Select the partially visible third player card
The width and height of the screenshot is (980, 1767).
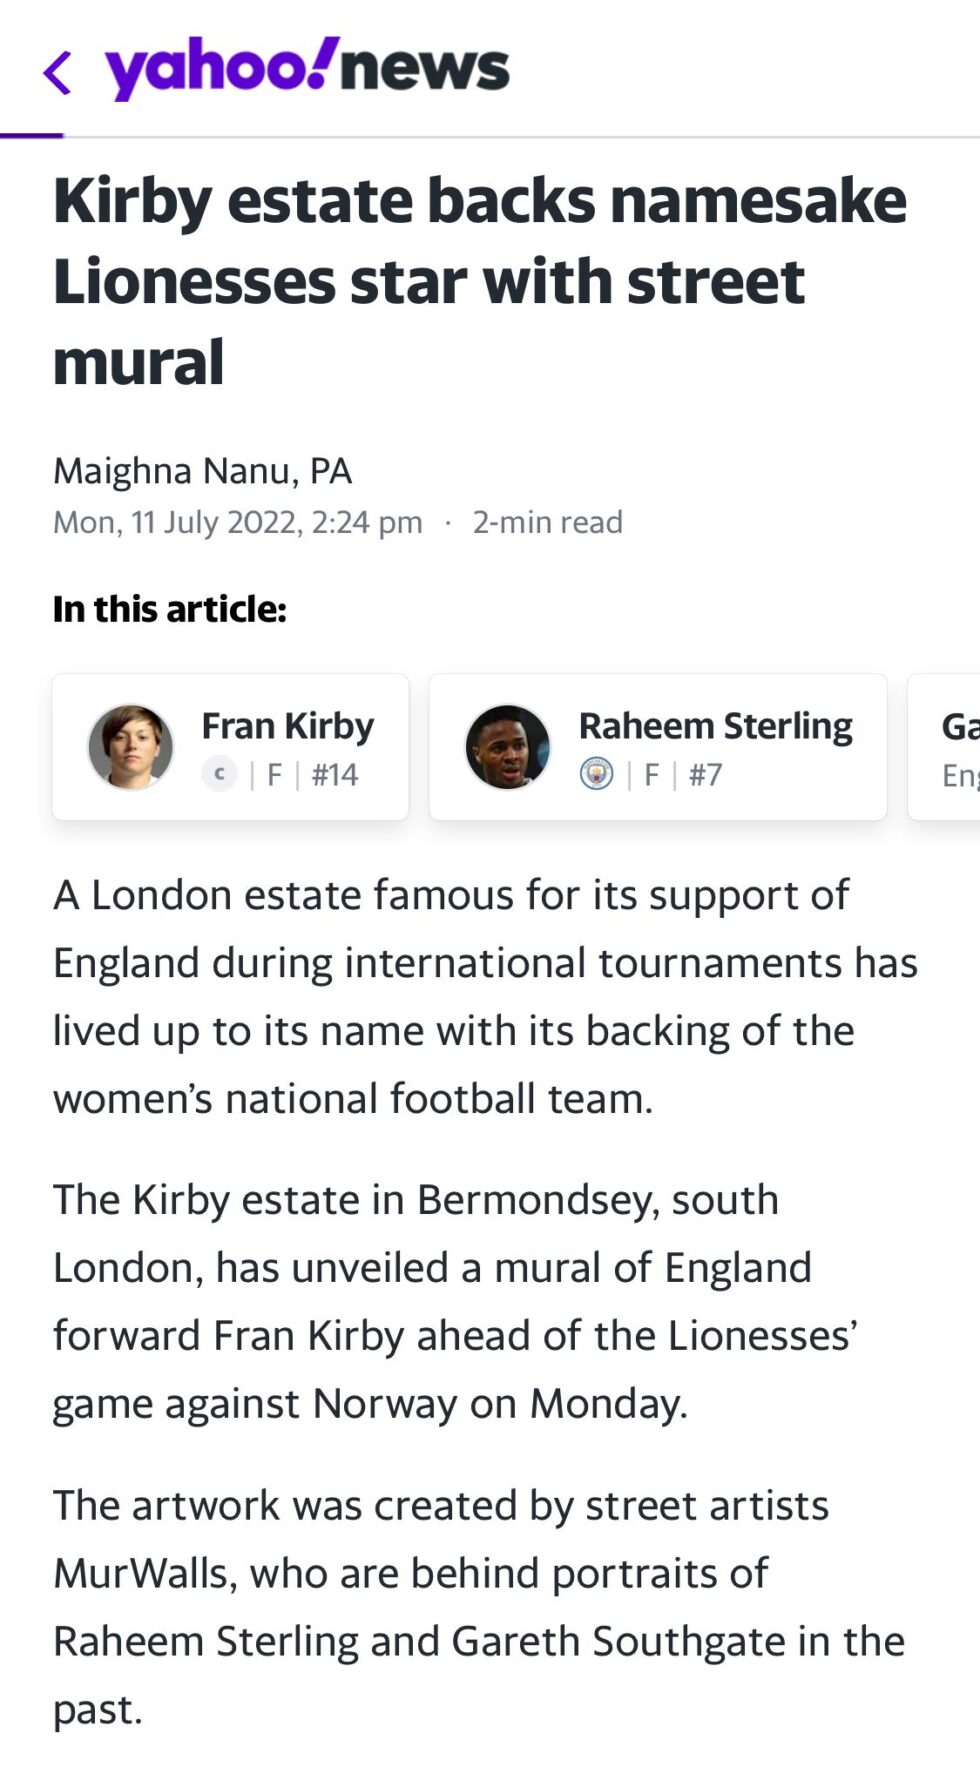click(945, 747)
